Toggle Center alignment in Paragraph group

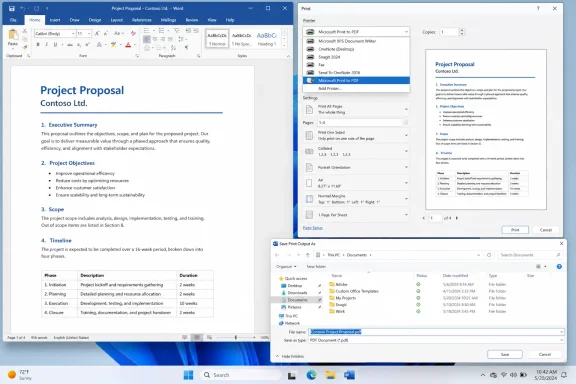pos(155,39)
